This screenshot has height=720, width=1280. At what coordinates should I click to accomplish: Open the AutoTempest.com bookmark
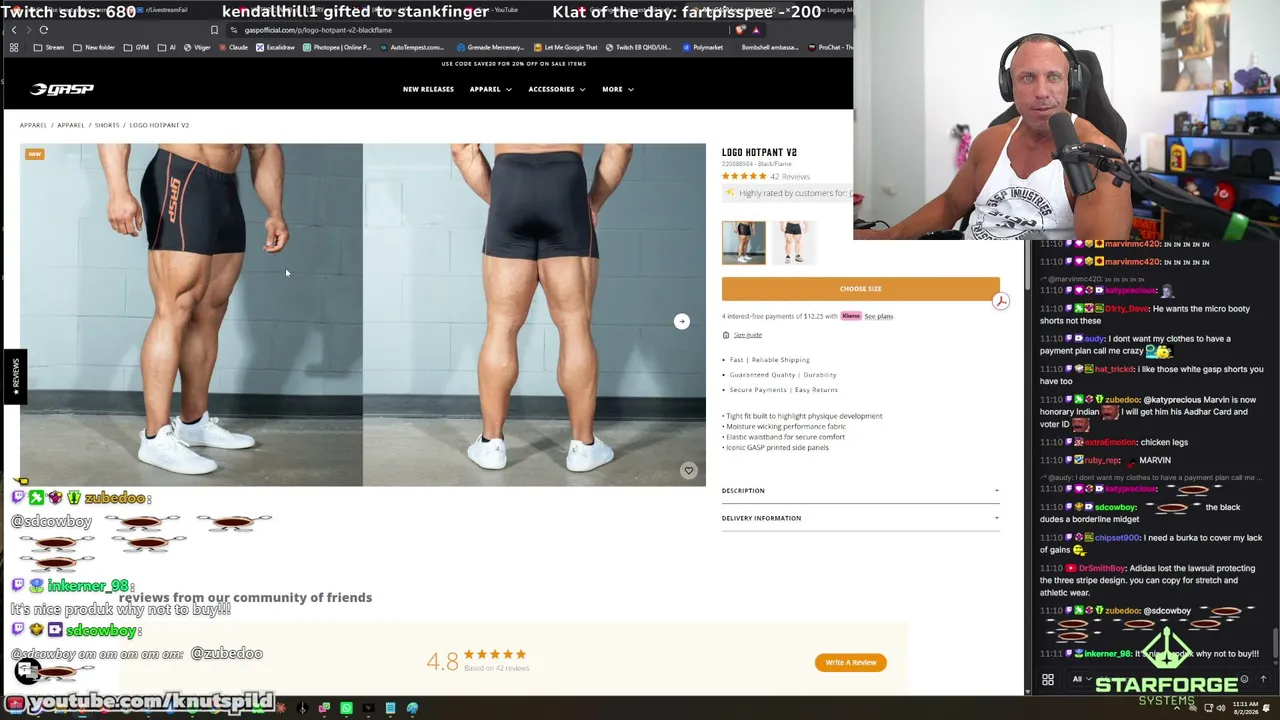coord(410,47)
